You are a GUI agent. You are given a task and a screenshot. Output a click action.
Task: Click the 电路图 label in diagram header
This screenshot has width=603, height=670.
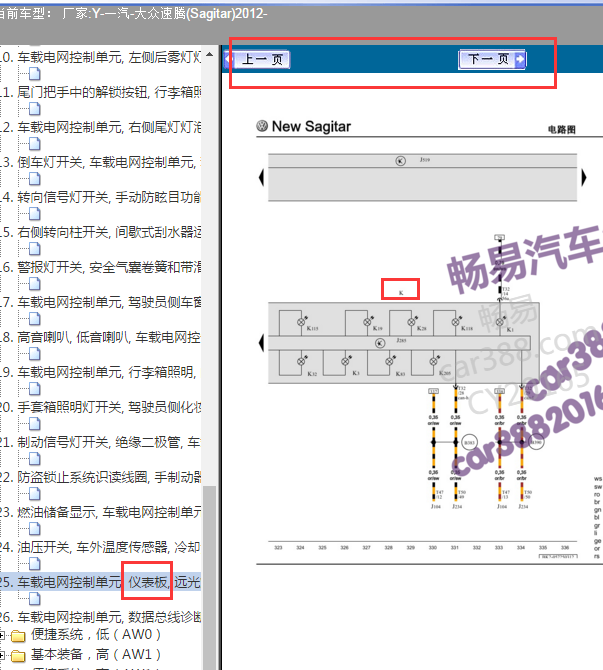click(x=562, y=129)
